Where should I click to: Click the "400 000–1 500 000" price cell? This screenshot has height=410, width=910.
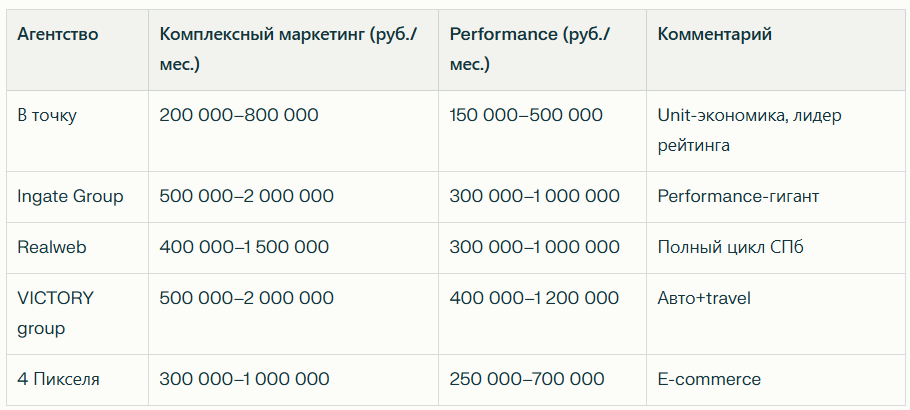point(244,247)
